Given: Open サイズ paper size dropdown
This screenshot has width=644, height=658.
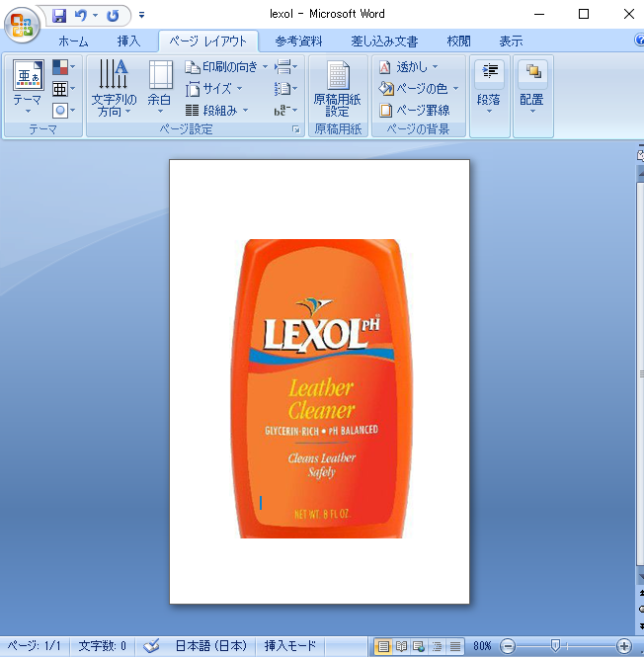Looking at the screenshot, I should click(x=214, y=89).
